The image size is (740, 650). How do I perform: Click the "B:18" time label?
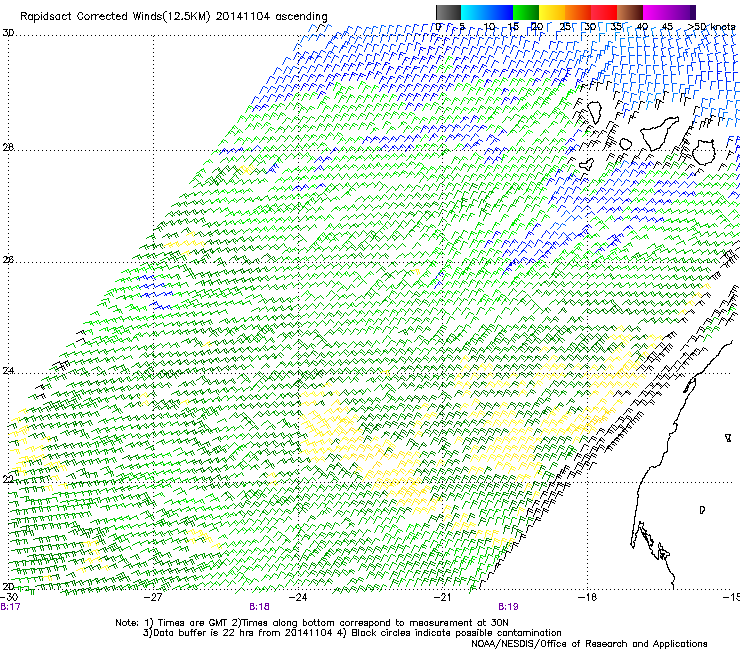click(260, 607)
